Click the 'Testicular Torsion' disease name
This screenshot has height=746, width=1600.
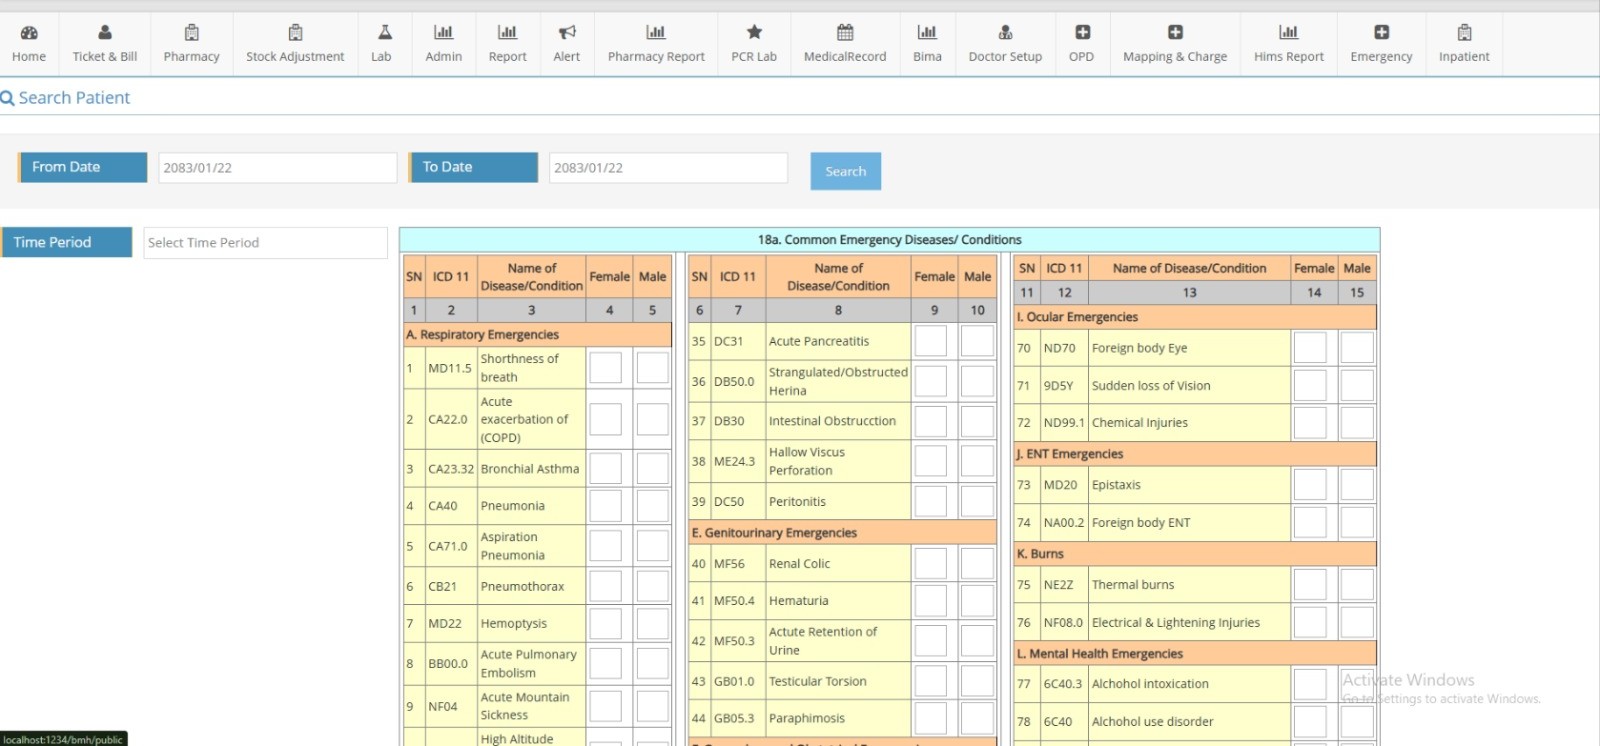[817, 682]
